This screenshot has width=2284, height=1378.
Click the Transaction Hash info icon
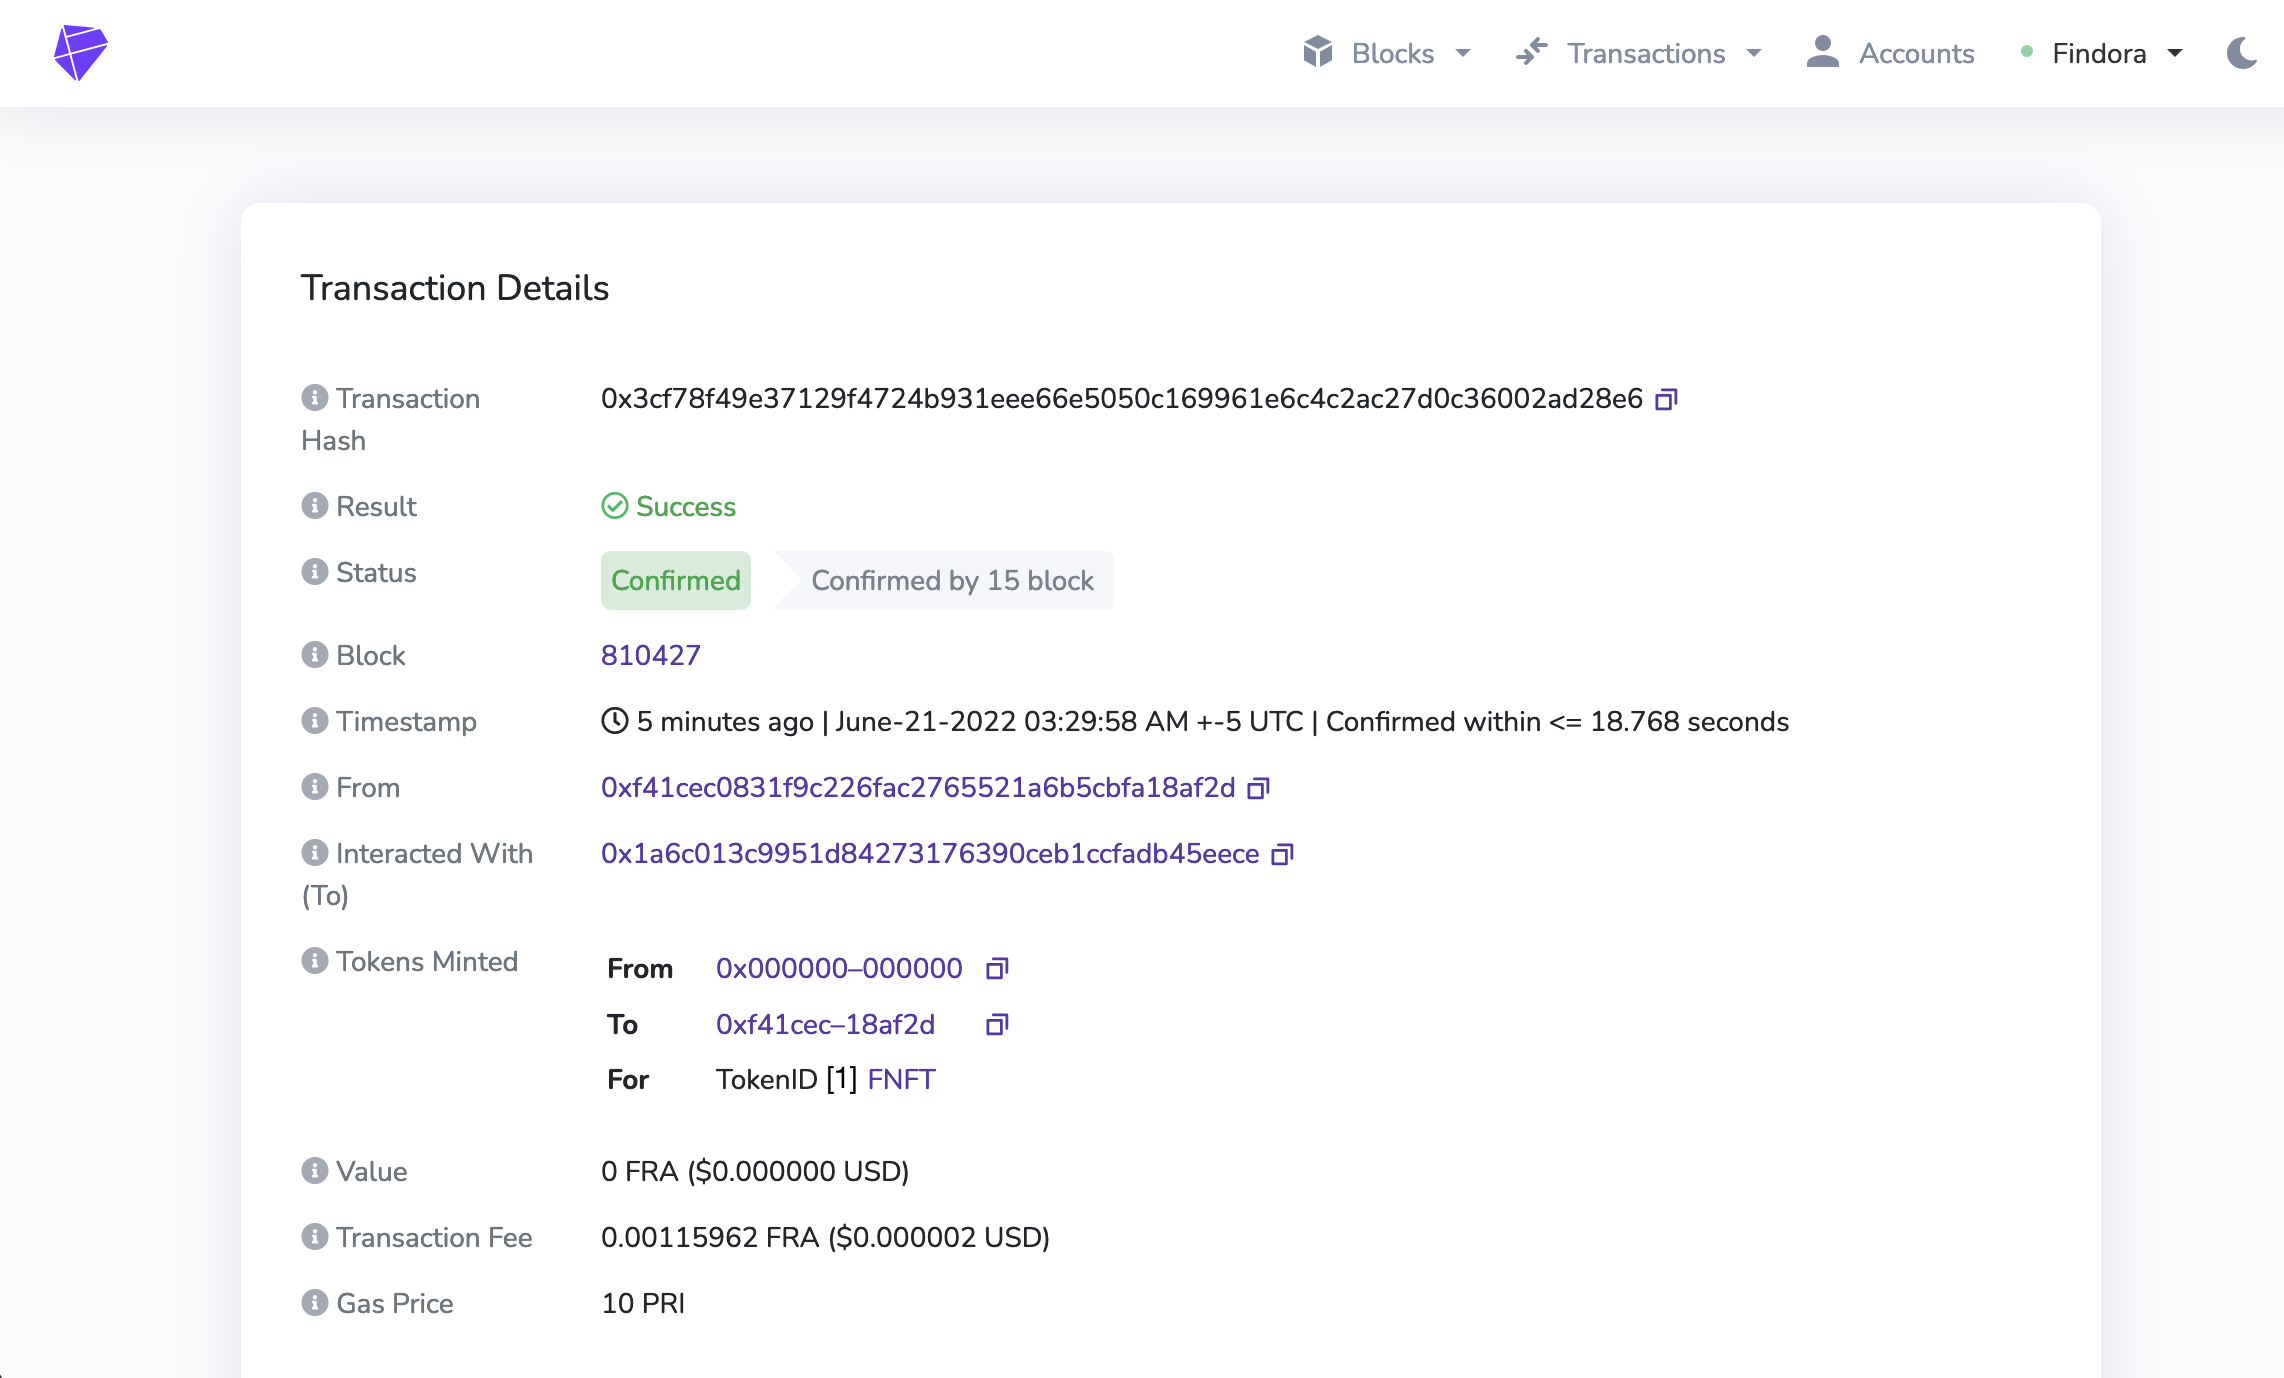(x=315, y=398)
